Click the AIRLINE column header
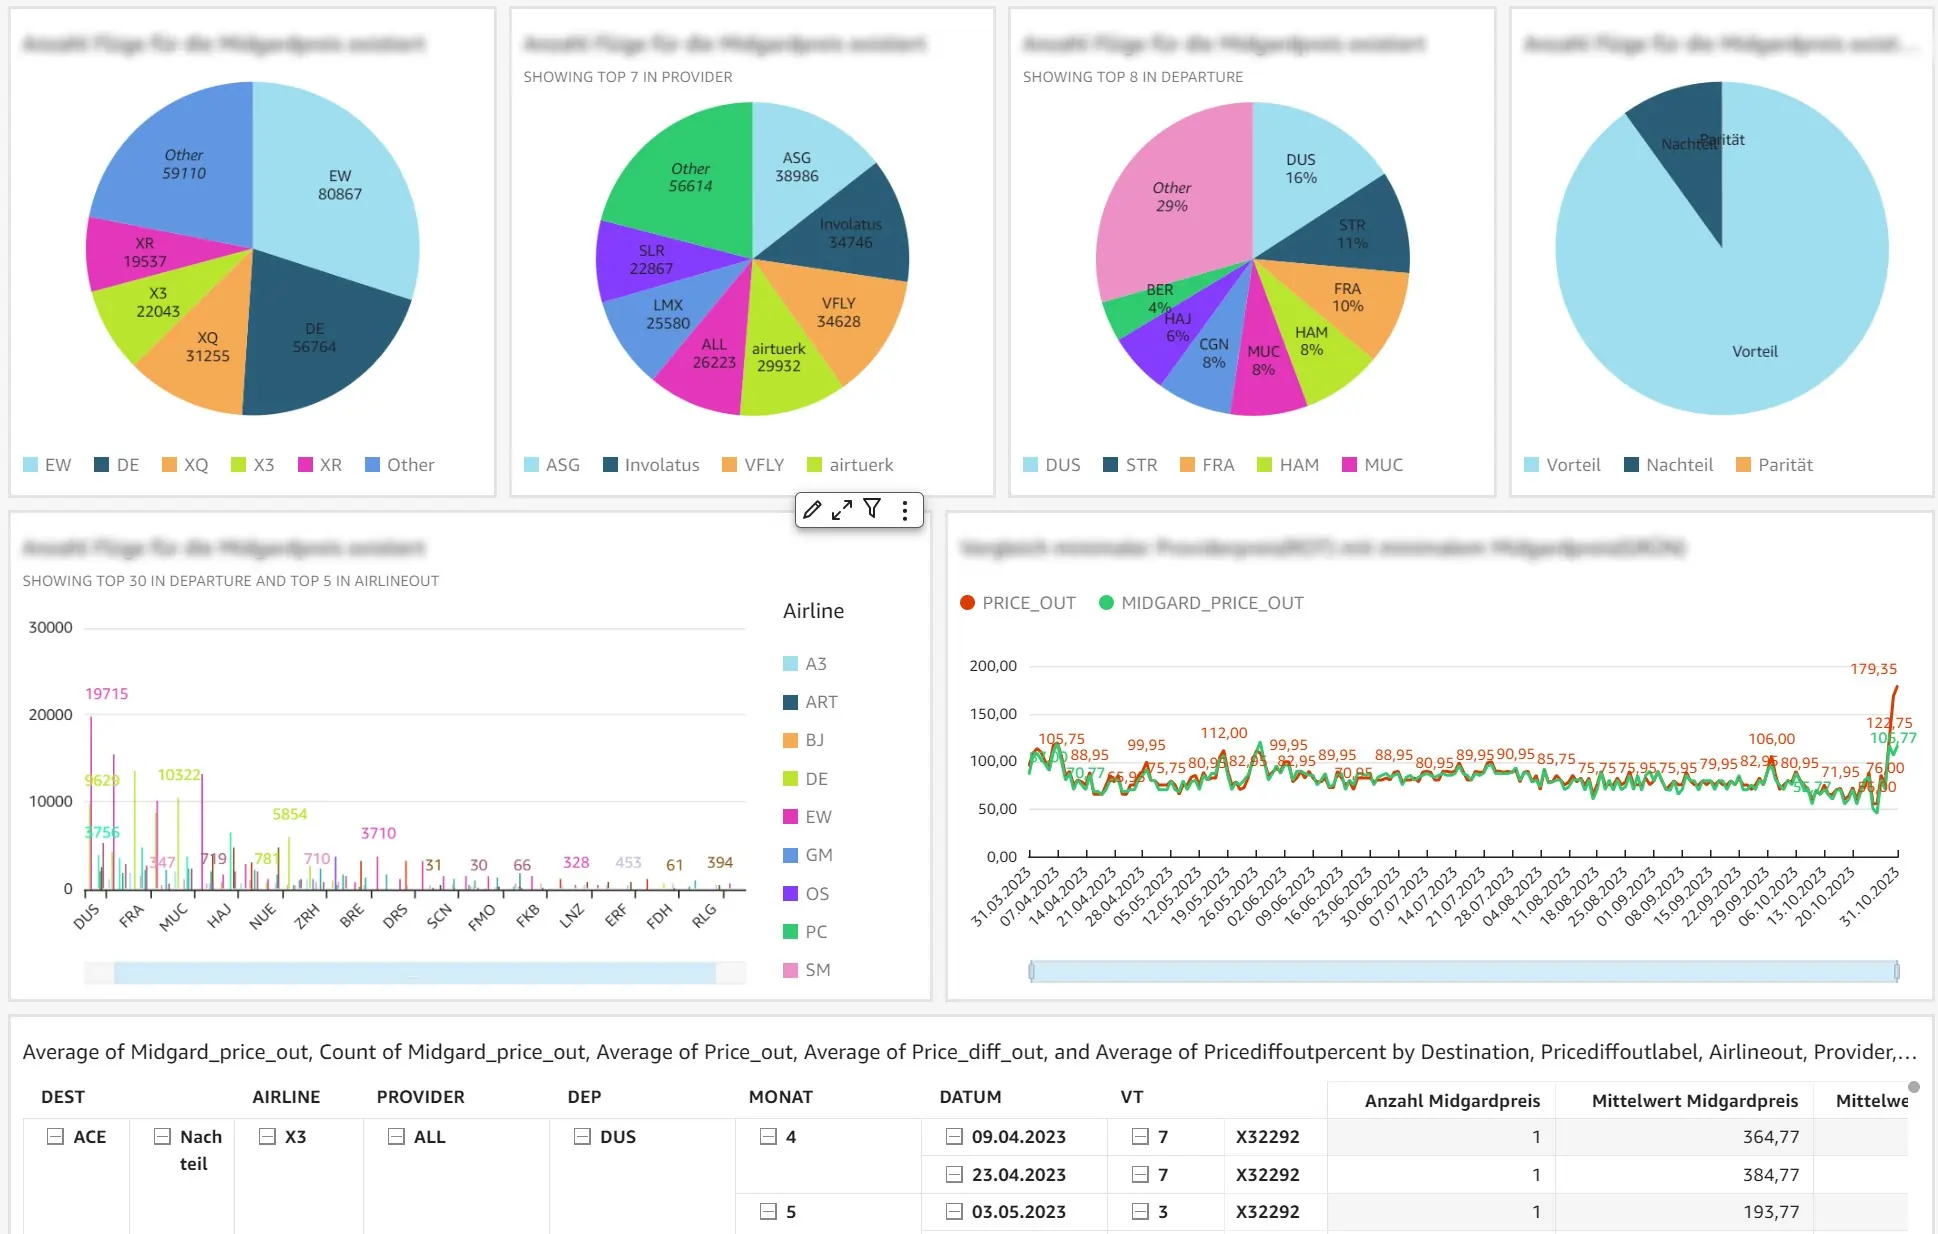Image resolution: width=1938 pixels, height=1234 pixels. pyautogui.click(x=286, y=1097)
